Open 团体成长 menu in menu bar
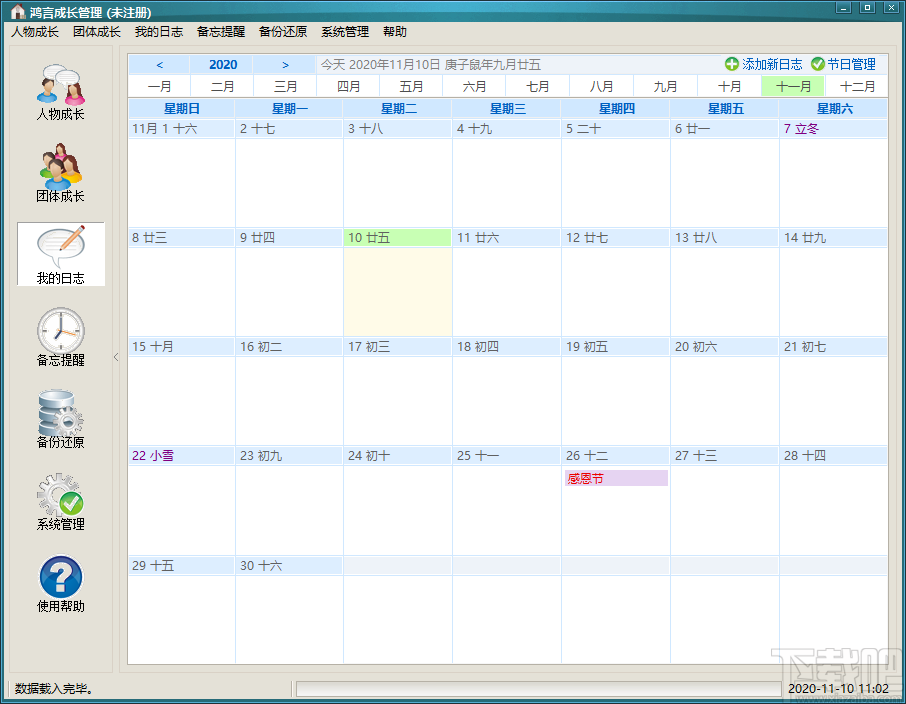The image size is (906, 704). pos(96,32)
